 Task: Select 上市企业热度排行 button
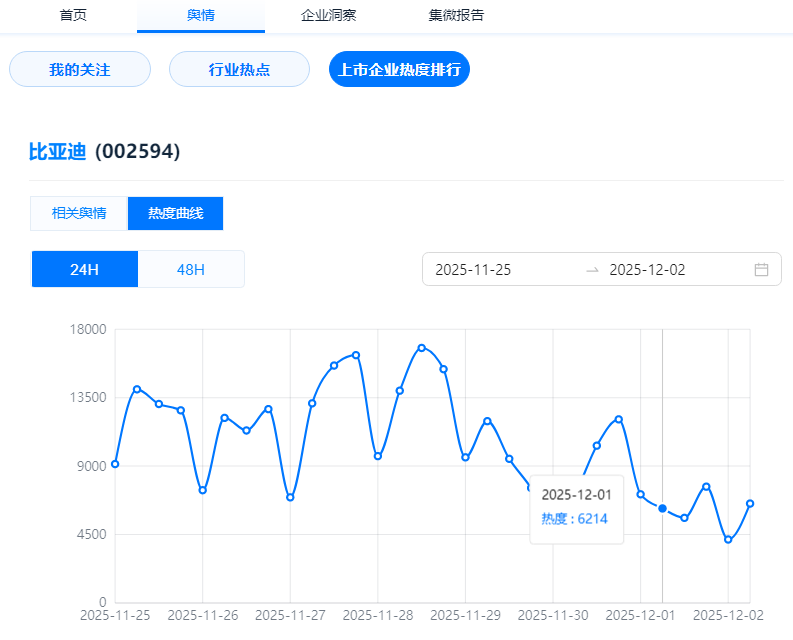pos(399,70)
